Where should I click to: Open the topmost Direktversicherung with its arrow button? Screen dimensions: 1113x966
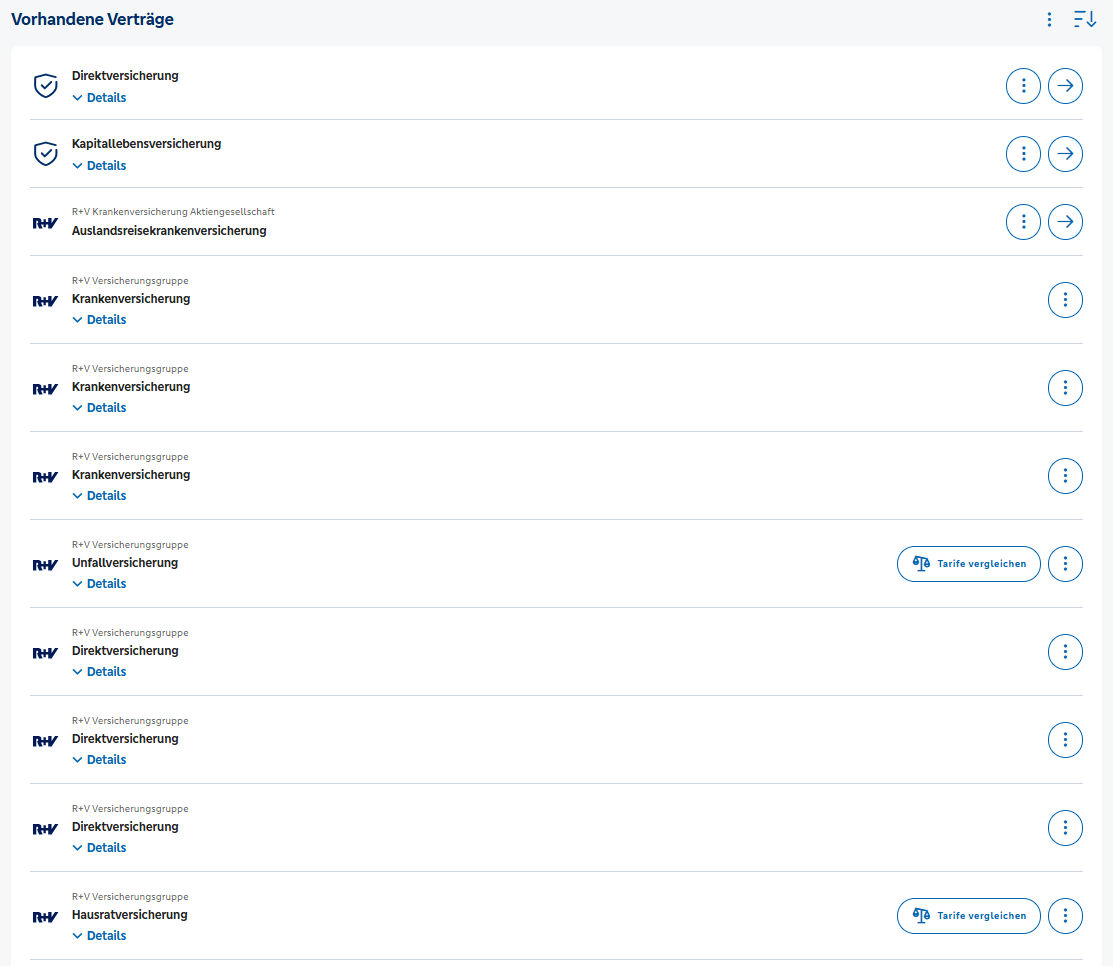click(1065, 86)
